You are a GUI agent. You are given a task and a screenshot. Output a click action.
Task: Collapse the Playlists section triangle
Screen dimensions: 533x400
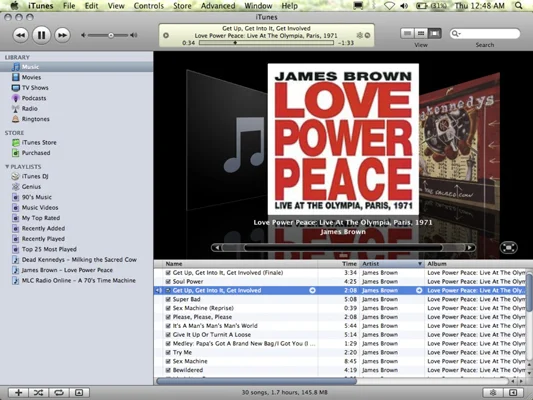click(x=7, y=167)
